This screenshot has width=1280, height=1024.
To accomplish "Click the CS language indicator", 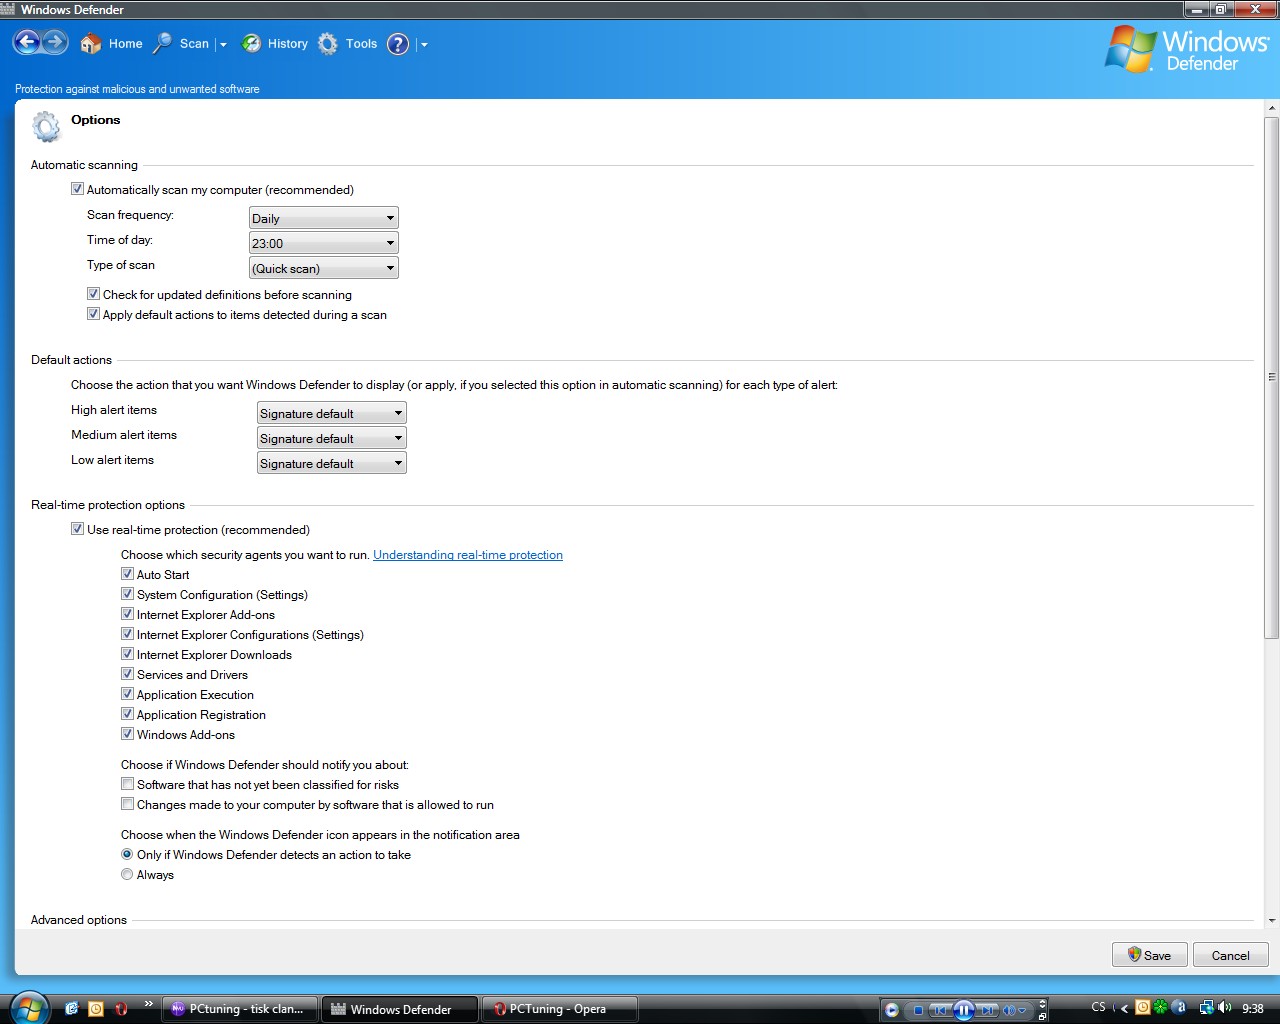I will click(1099, 1007).
